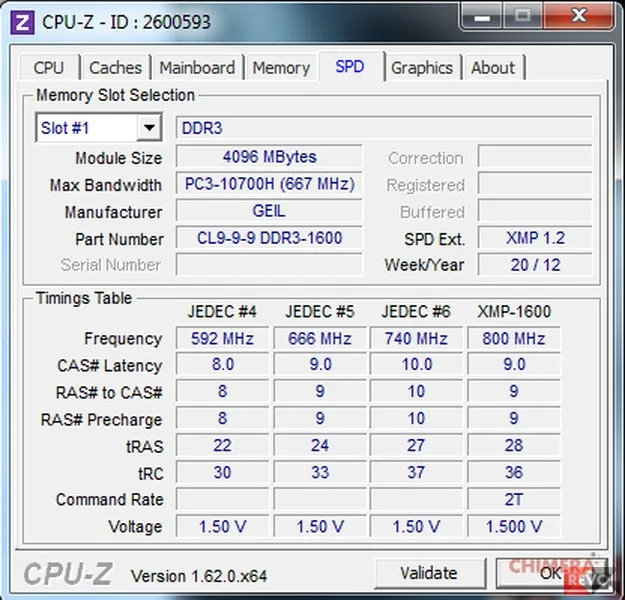Screen dimensions: 625x600
Task: Minimize the CPU-Z window
Action: pos(482,17)
